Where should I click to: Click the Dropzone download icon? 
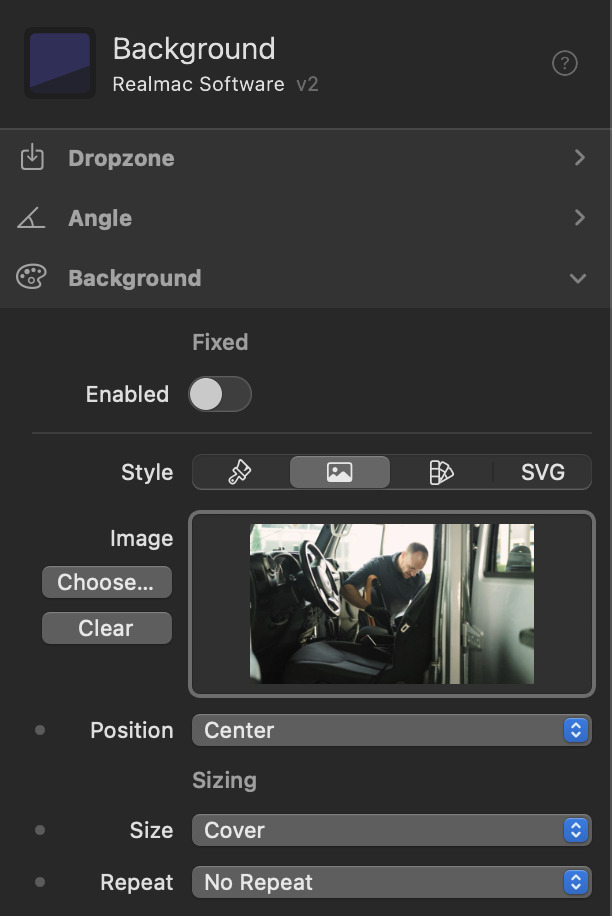(32, 158)
